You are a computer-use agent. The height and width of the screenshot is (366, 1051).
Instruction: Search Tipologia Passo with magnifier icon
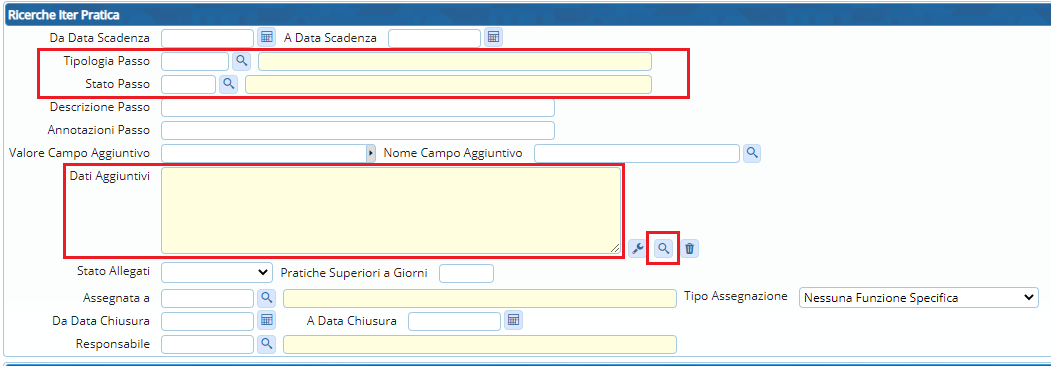[241, 61]
